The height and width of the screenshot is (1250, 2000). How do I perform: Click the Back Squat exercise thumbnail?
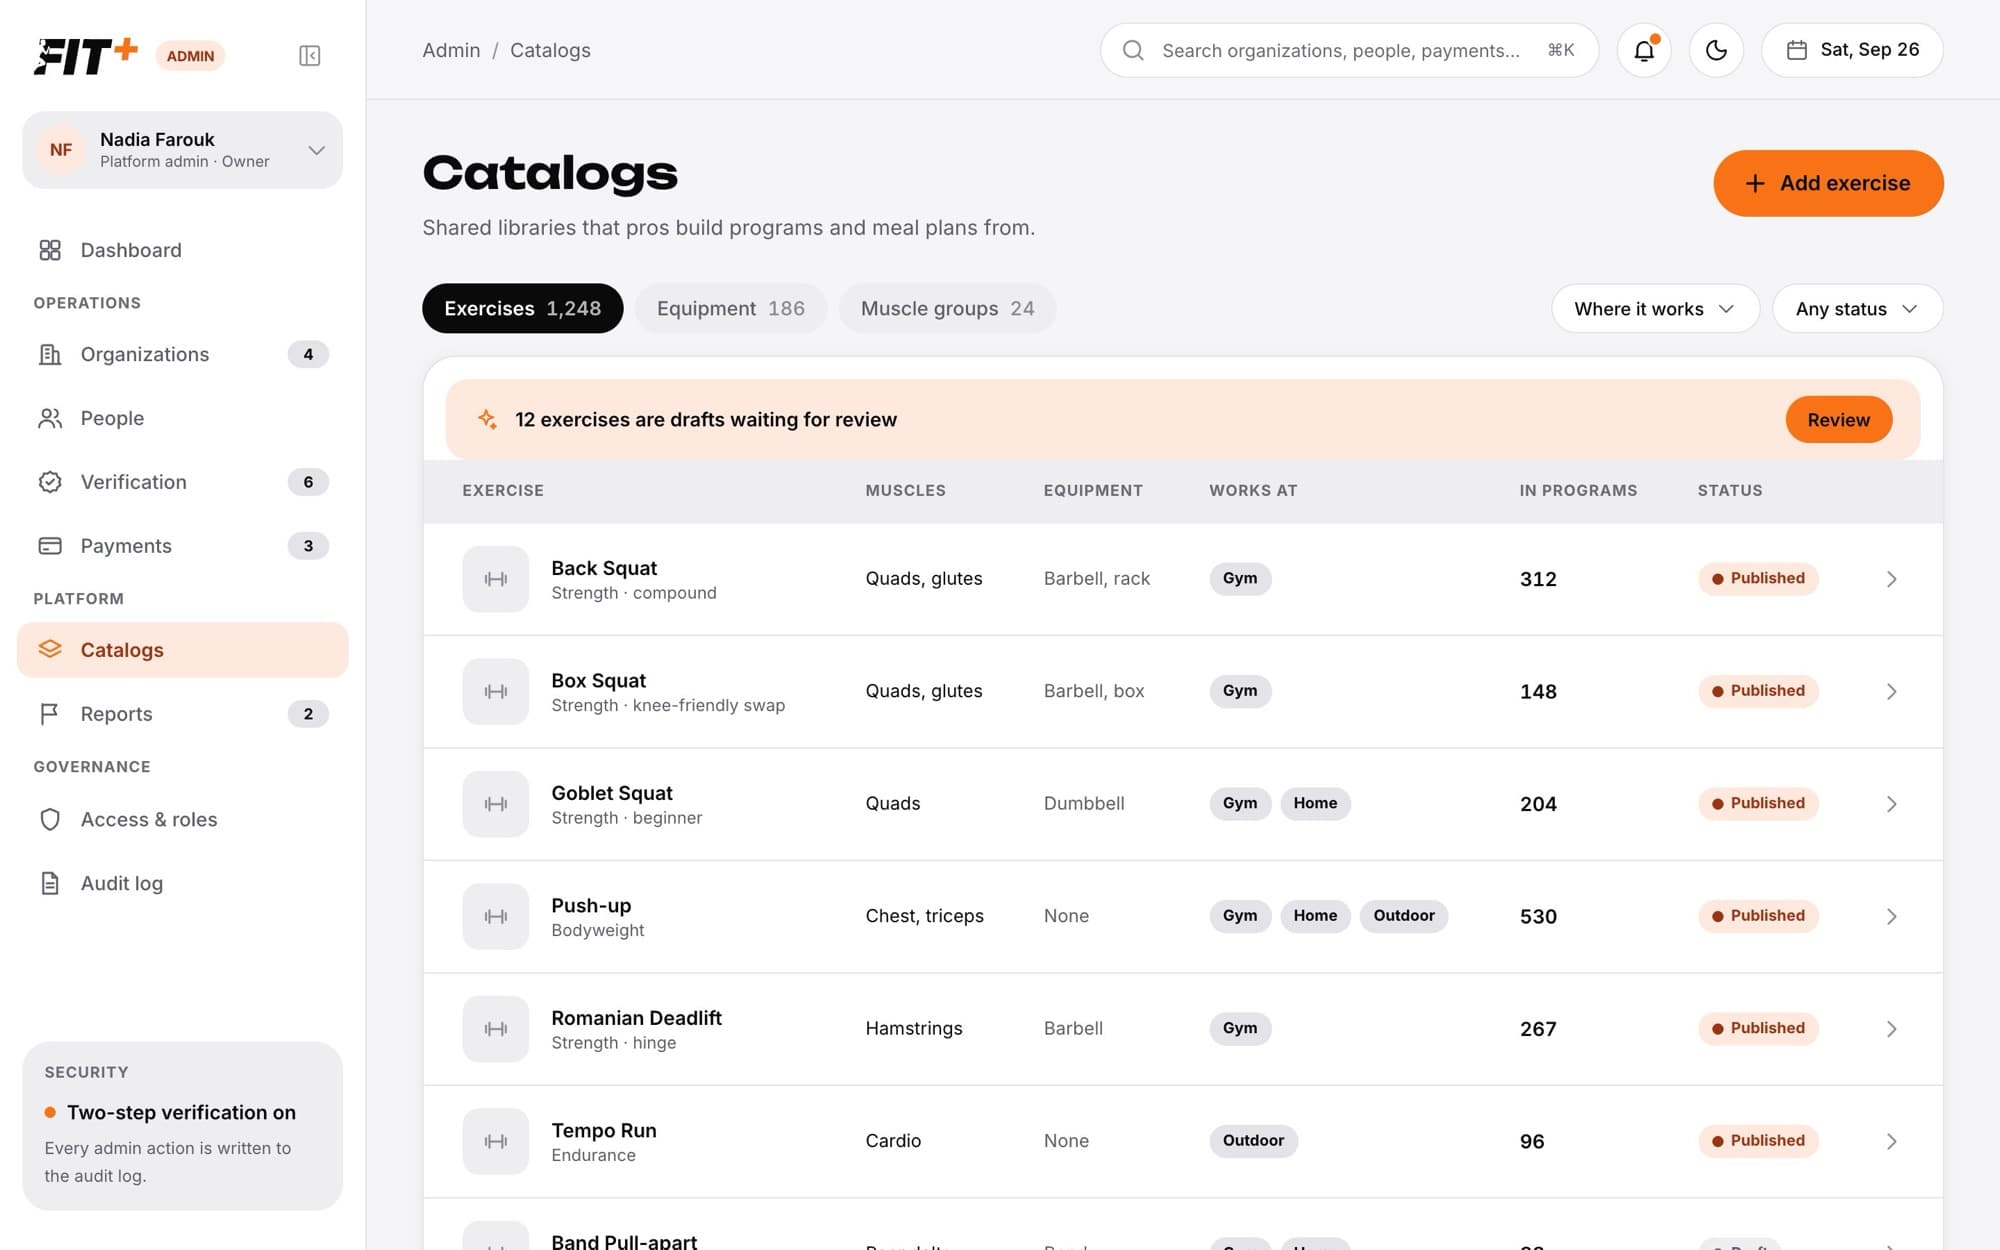coord(495,579)
